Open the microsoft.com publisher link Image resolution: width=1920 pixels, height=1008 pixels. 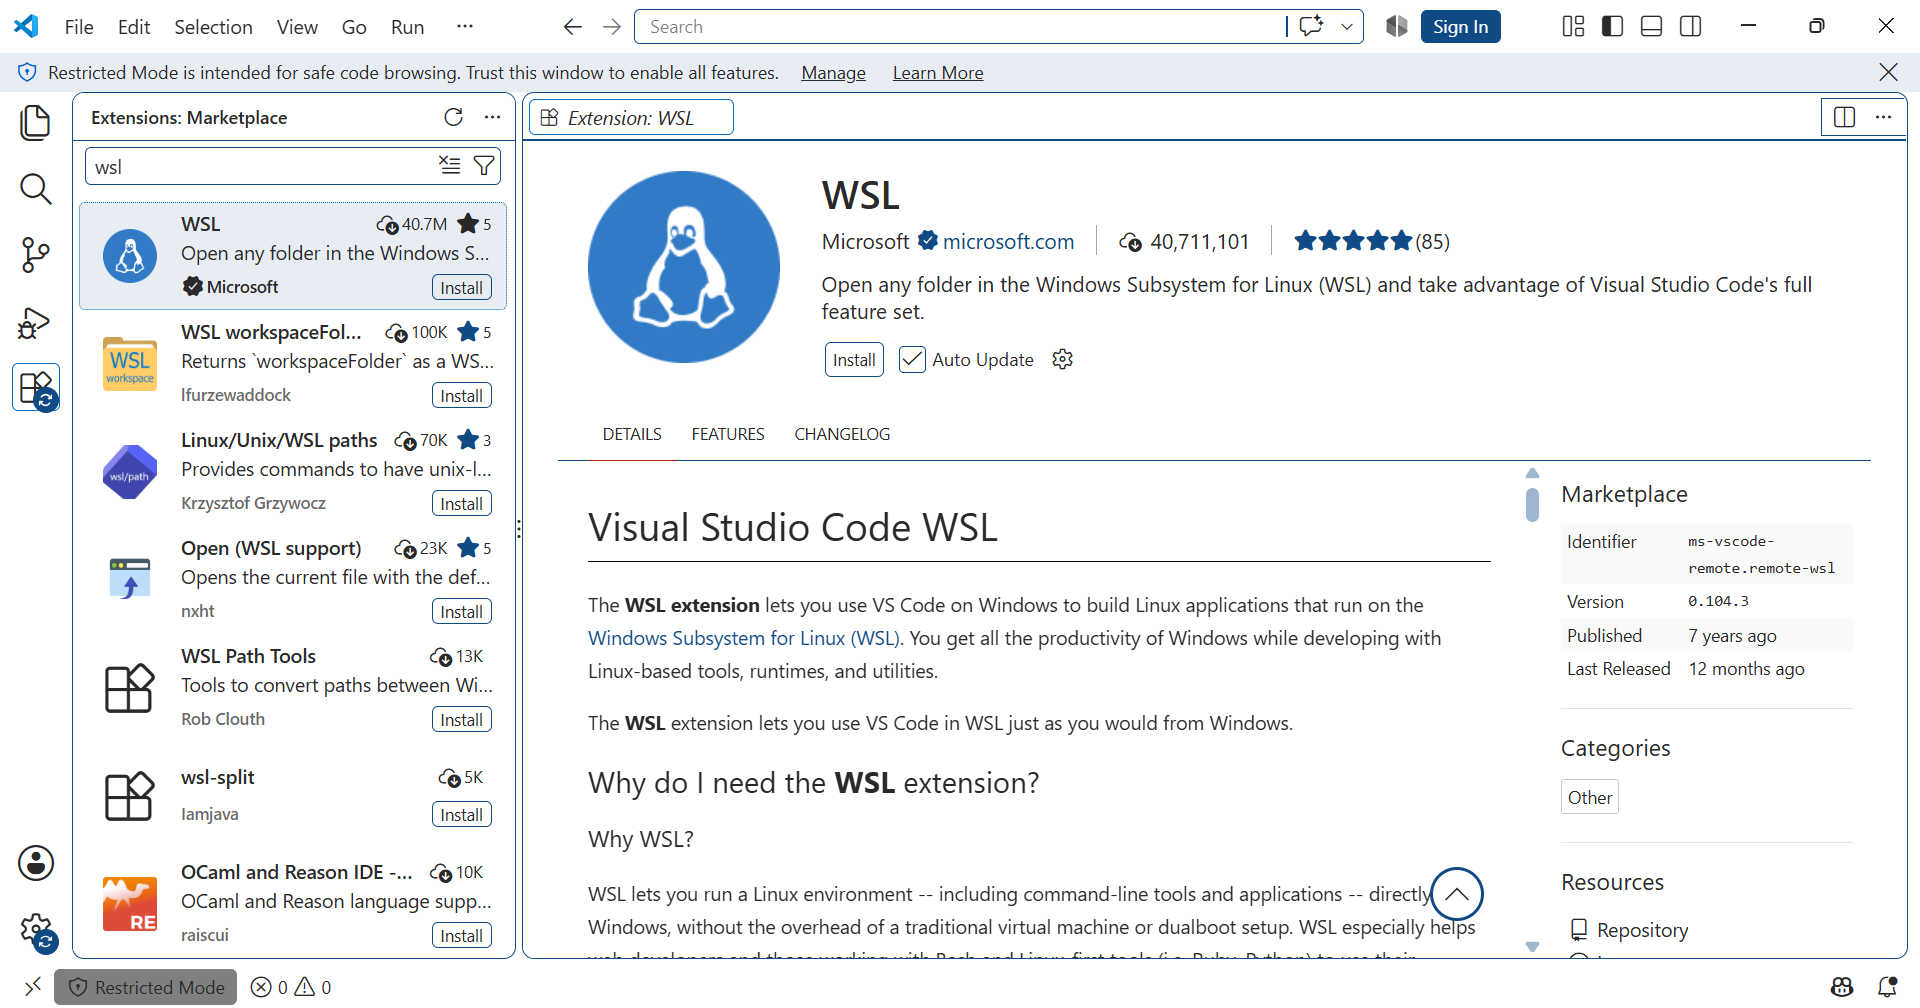click(x=1008, y=241)
